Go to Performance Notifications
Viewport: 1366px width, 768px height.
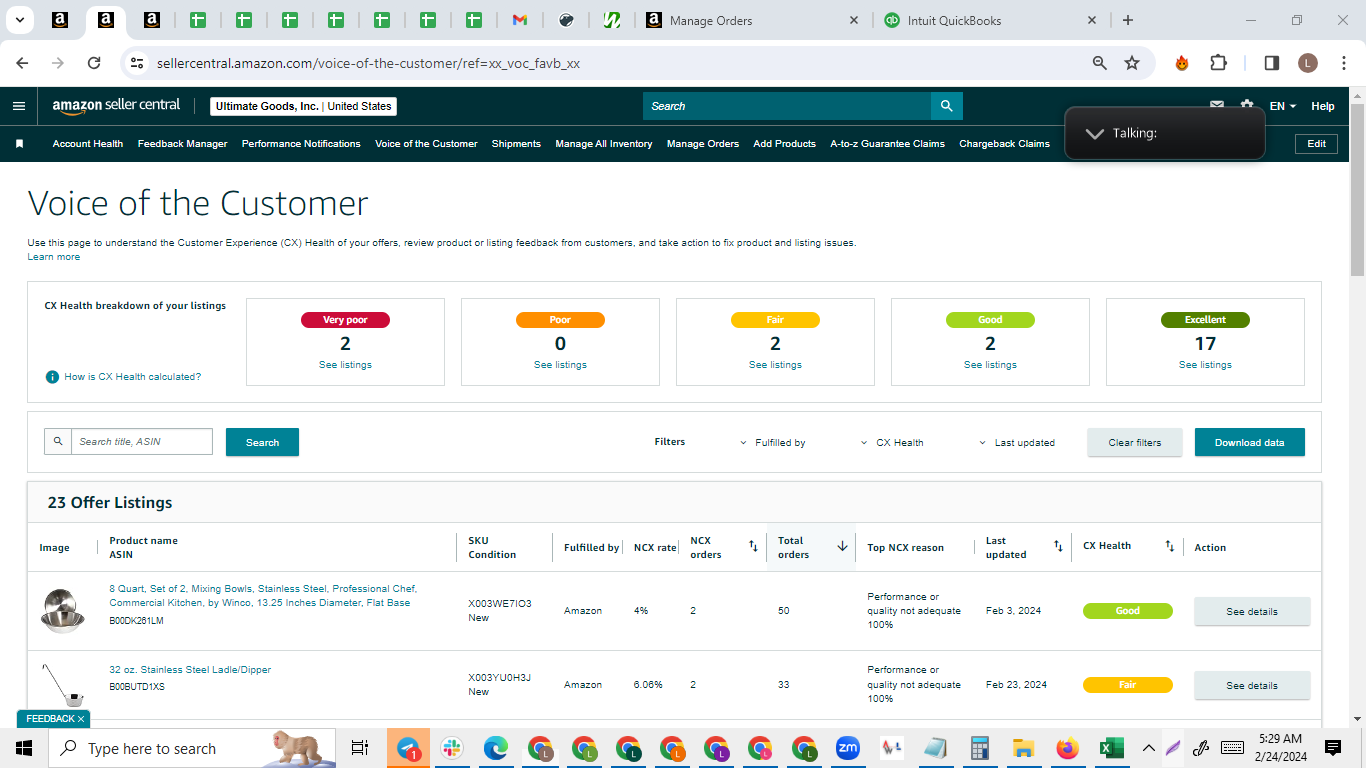[x=301, y=144]
